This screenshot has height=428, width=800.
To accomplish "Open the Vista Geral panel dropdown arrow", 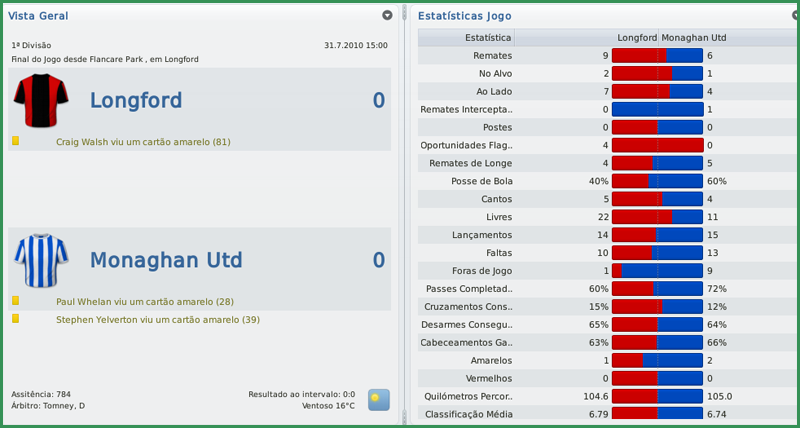I will click(387, 16).
